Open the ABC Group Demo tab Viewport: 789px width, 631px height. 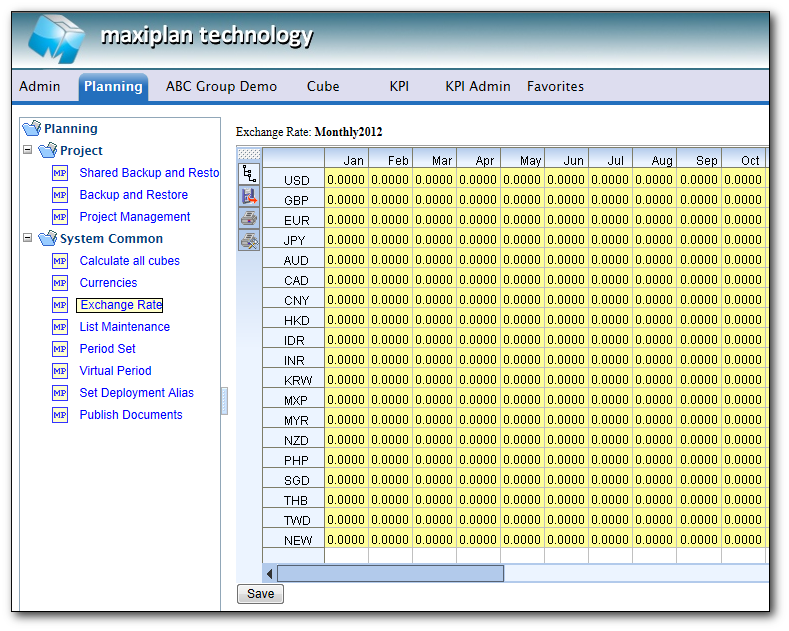click(x=221, y=87)
